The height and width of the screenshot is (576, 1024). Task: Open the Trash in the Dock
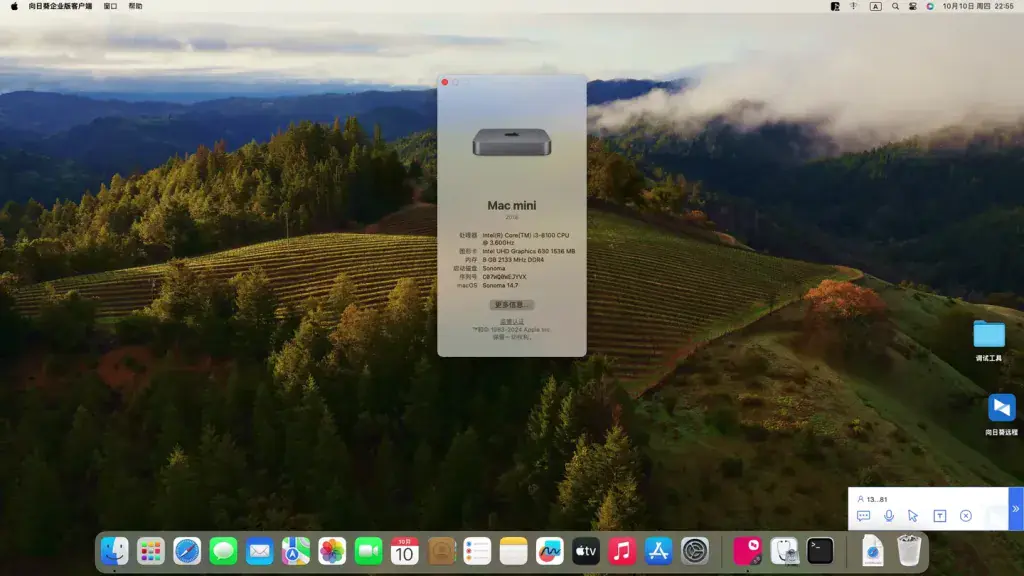(x=908, y=551)
